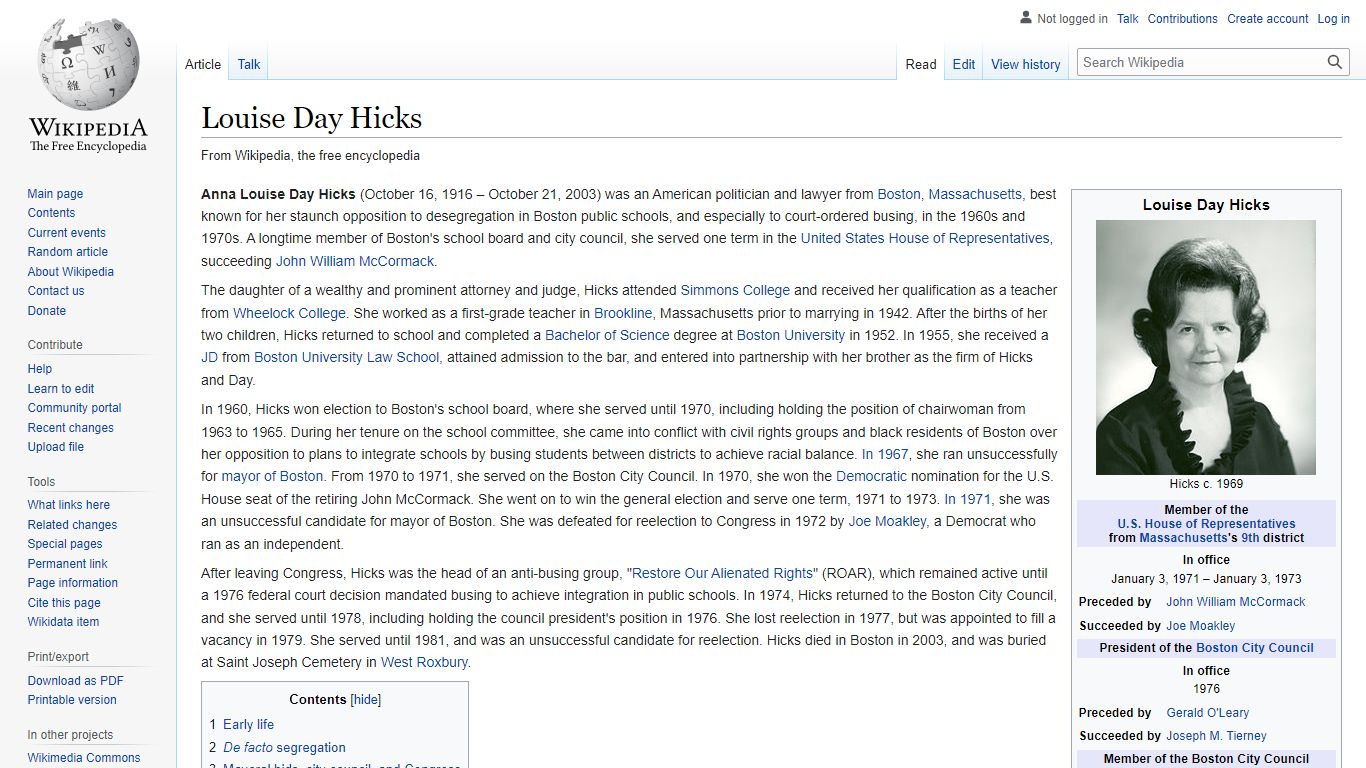This screenshot has width=1366, height=768.
Task: Follow the Boston link in intro
Action: pyautogui.click(x=899, y=194)
